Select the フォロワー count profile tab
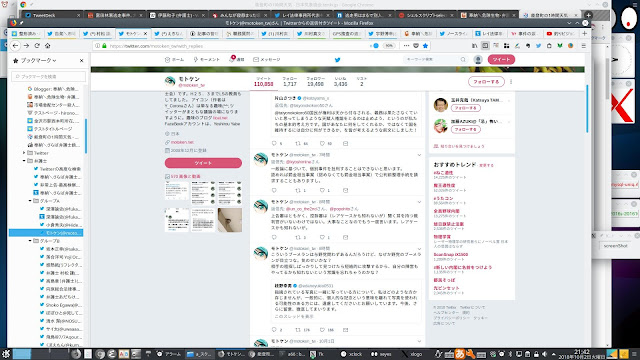 pos(316,82)
